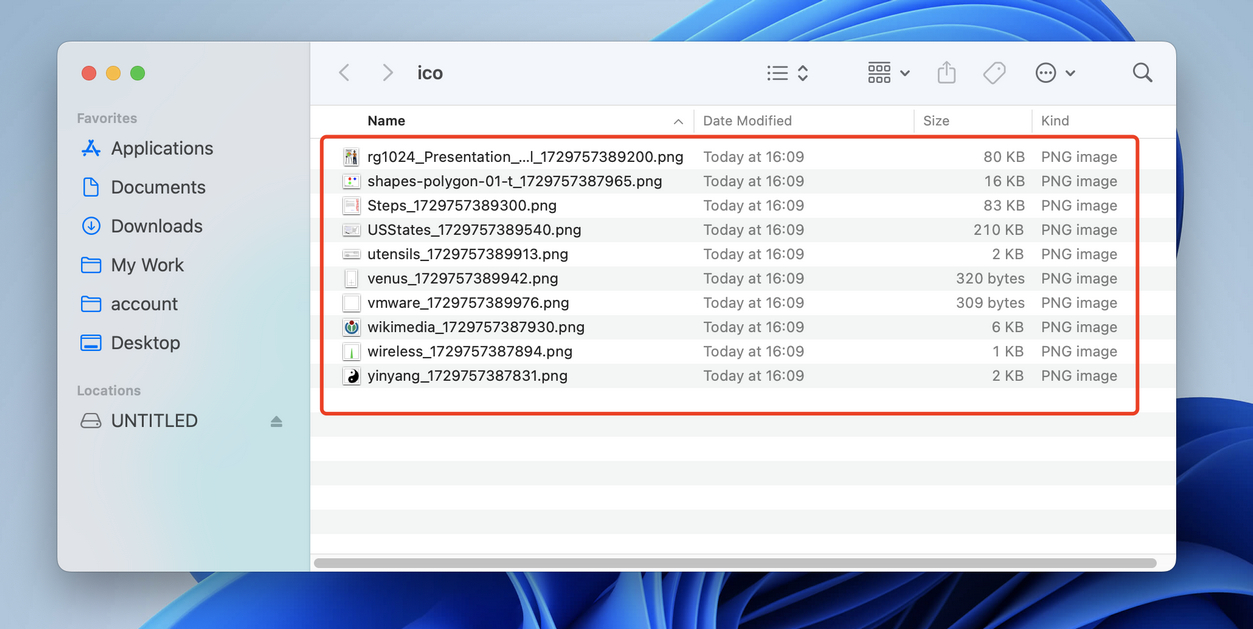Open Applications from the sidebar
Viewport: 1253px width, 629px height.
pos(160,147)
